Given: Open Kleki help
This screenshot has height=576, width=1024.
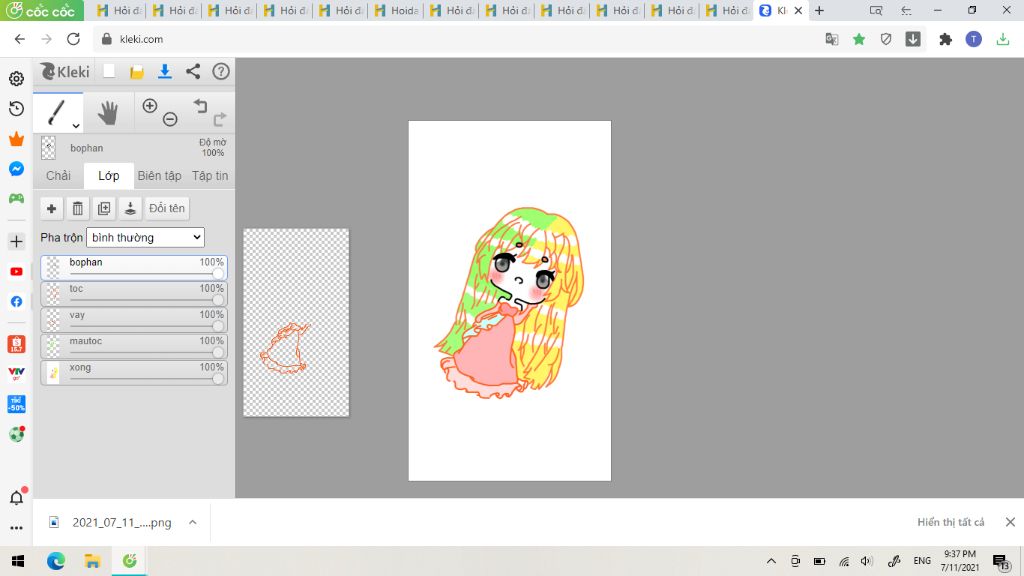Looking at the screenshot, I should 221,71.
